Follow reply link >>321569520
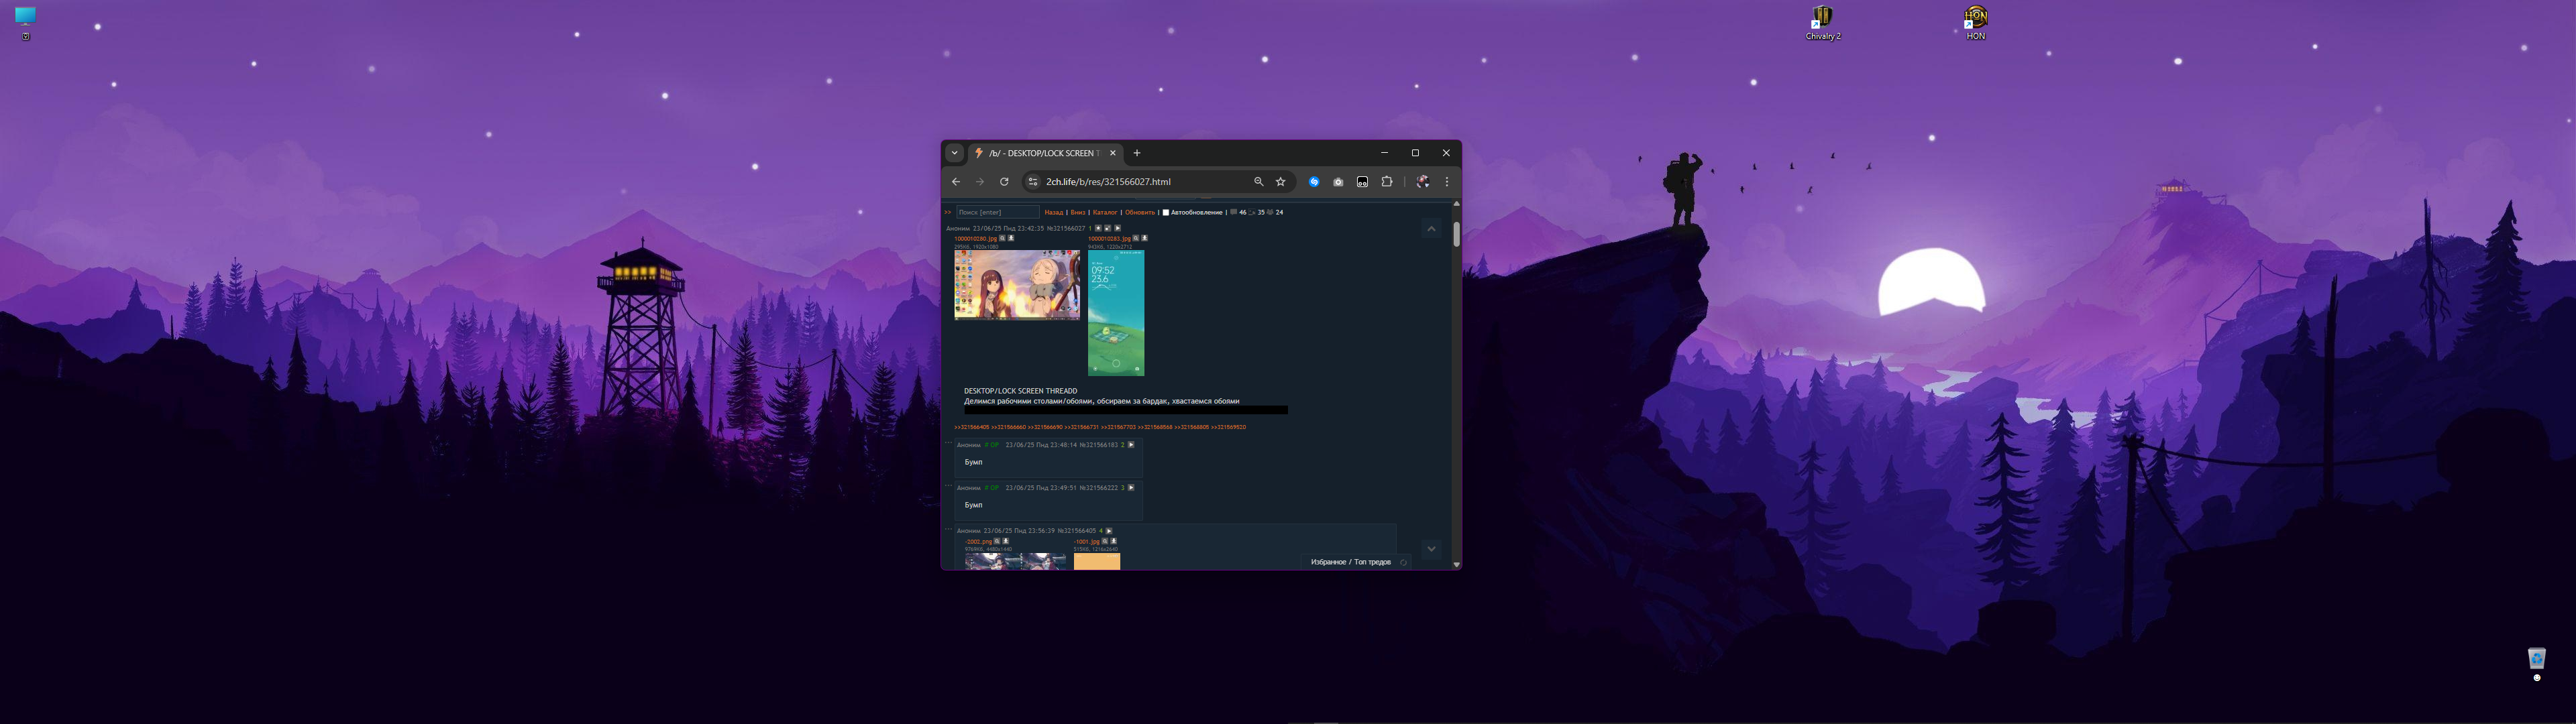 pos(1229,427)
